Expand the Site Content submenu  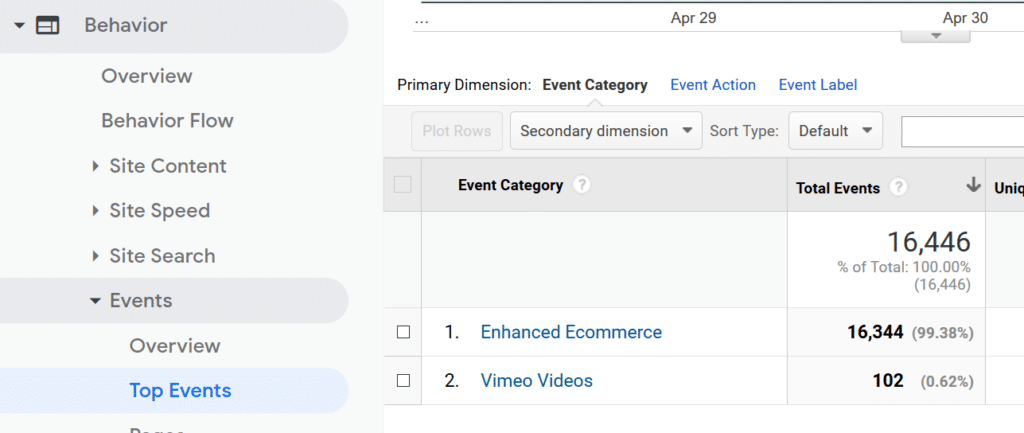click(96, 166)
